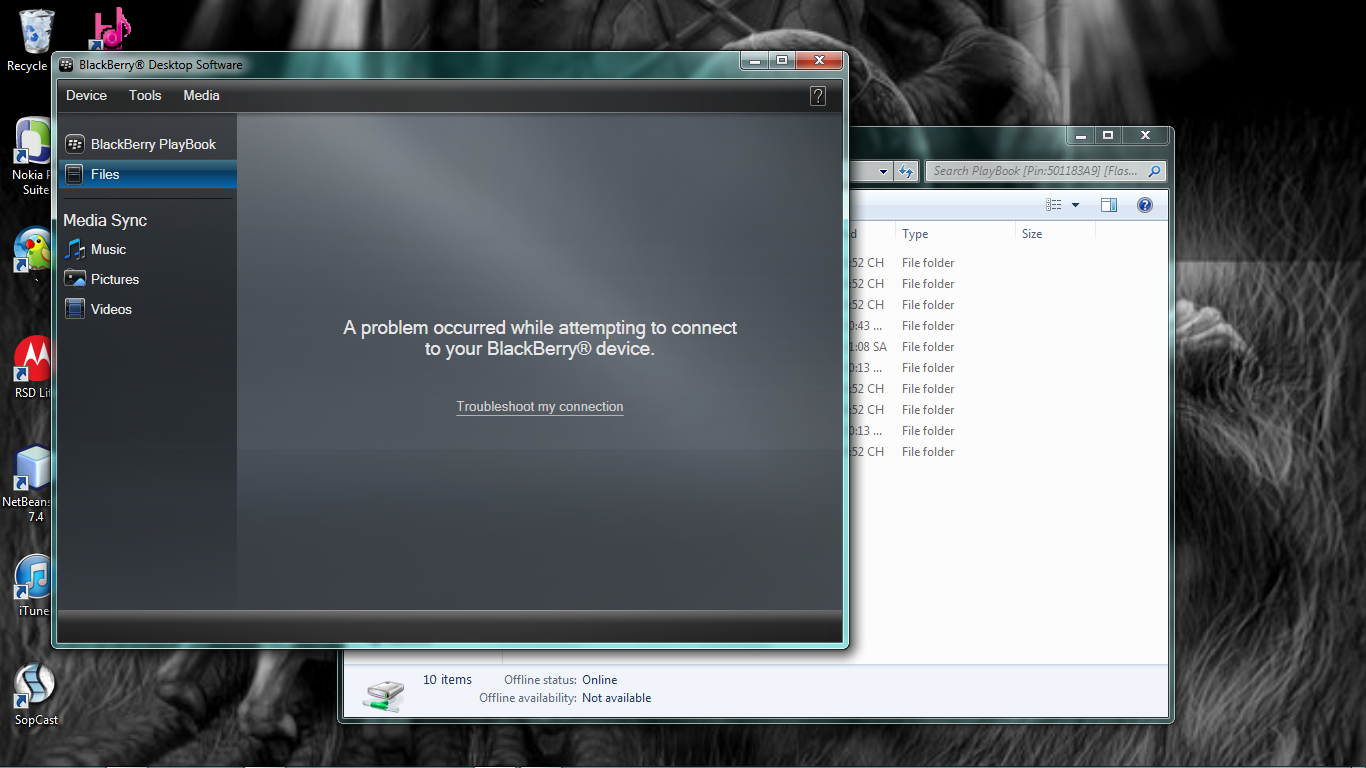The image size is (1366, 768).
Task: Minimize the BlackBerry Desktop Software window
Action: (x=755, y=61)
